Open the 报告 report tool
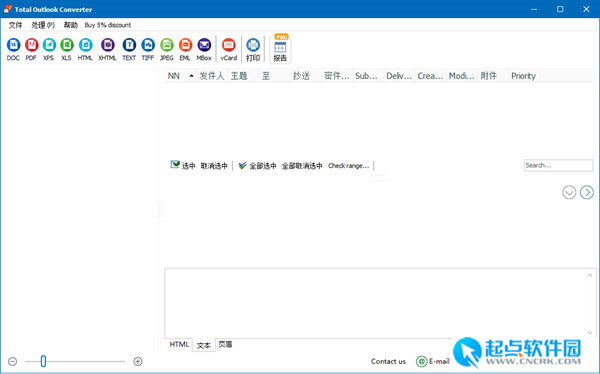 (x=280, y=49)
